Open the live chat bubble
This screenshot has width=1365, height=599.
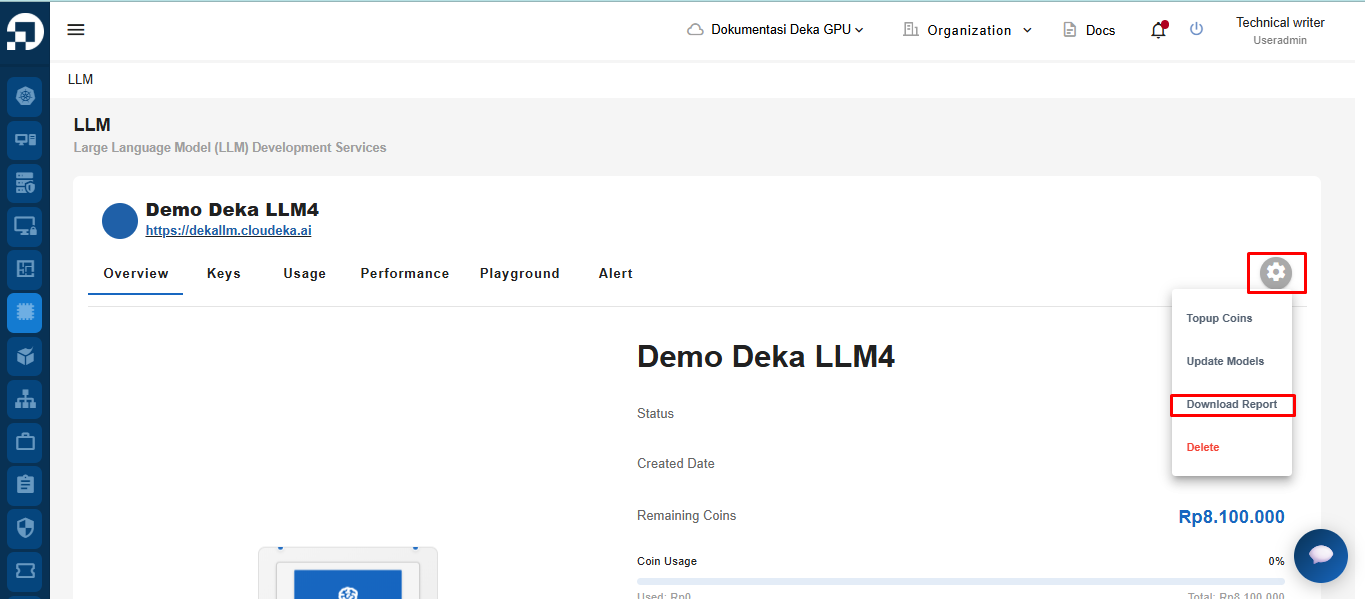coord(1320,556)
